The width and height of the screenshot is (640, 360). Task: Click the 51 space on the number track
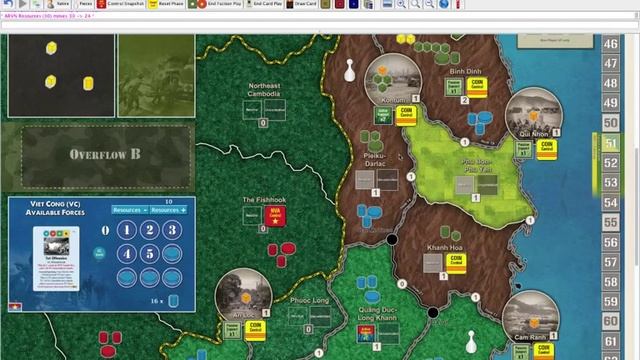tap(611, 143)
